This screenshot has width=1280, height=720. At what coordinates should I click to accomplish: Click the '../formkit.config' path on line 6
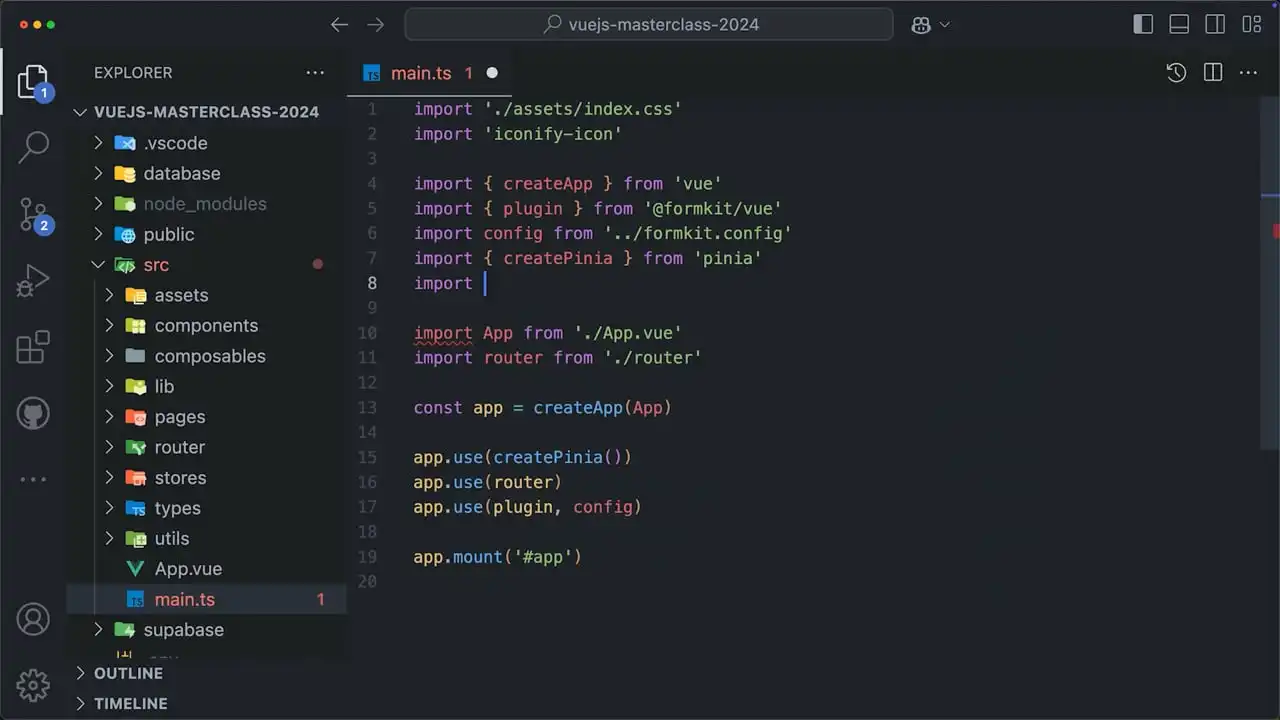[x=697, y=233]
